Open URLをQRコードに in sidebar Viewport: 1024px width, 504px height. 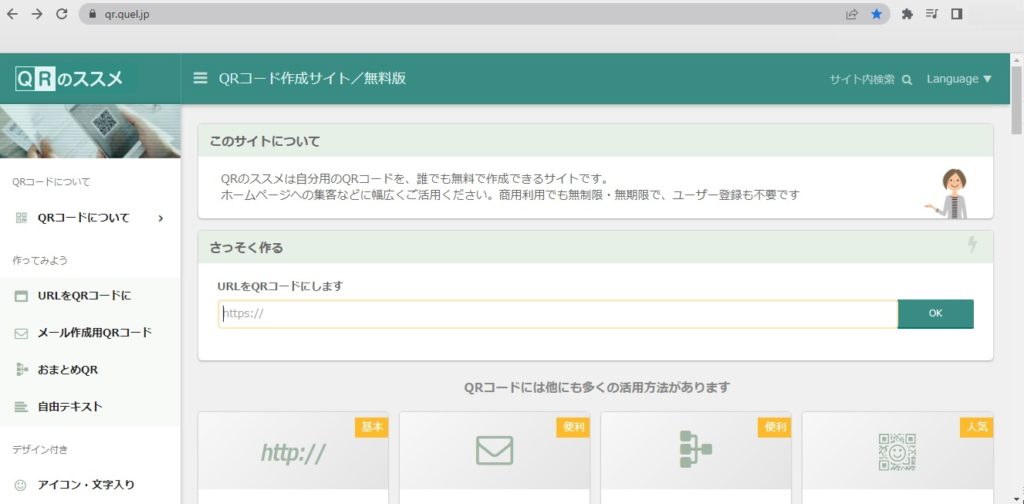[x=84, y=296]
